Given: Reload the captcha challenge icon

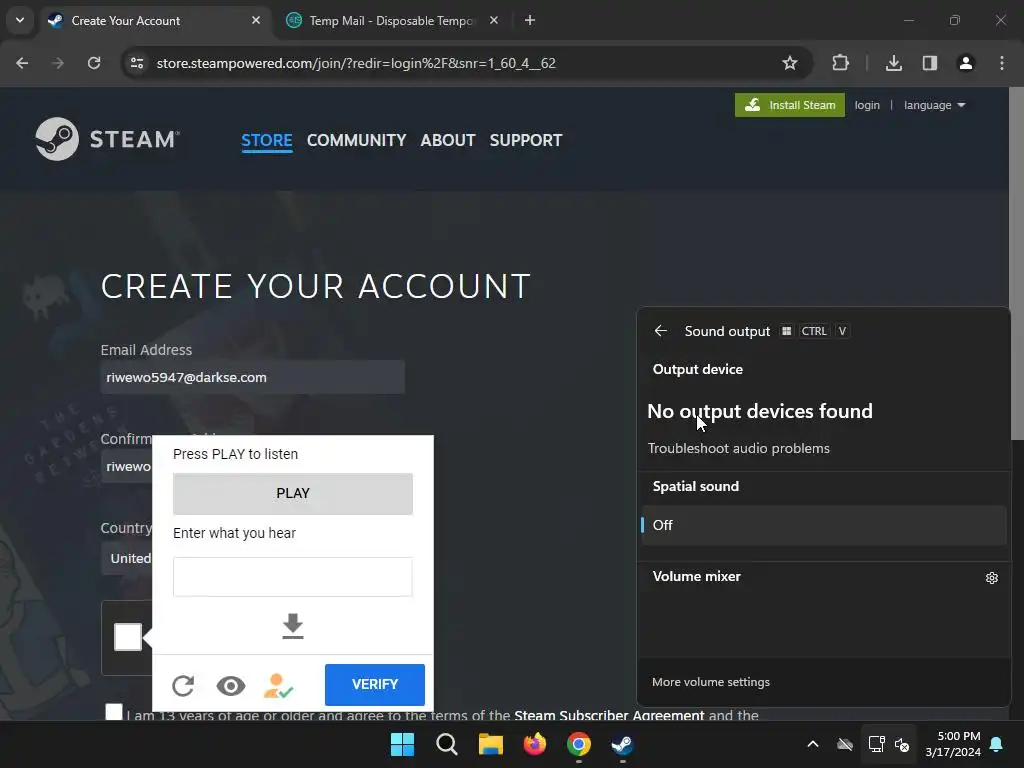Looking at the screenshot, I should point(184,686).
